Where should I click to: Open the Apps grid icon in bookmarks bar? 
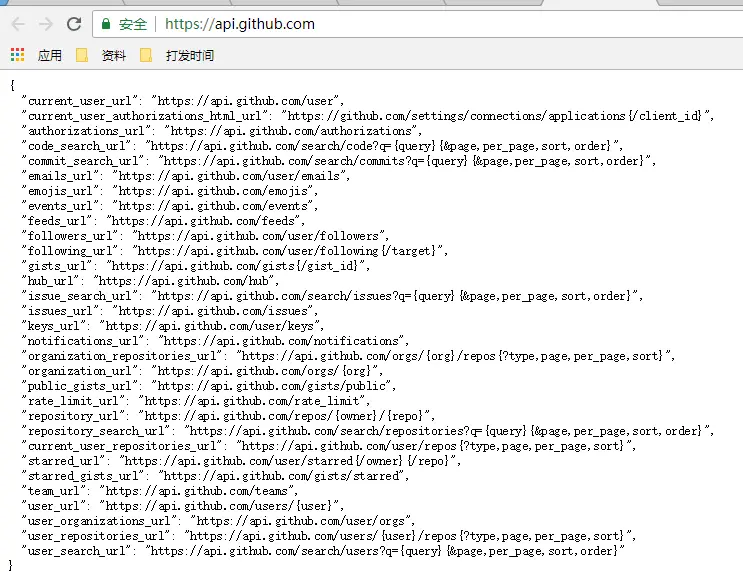coord(18,55)
